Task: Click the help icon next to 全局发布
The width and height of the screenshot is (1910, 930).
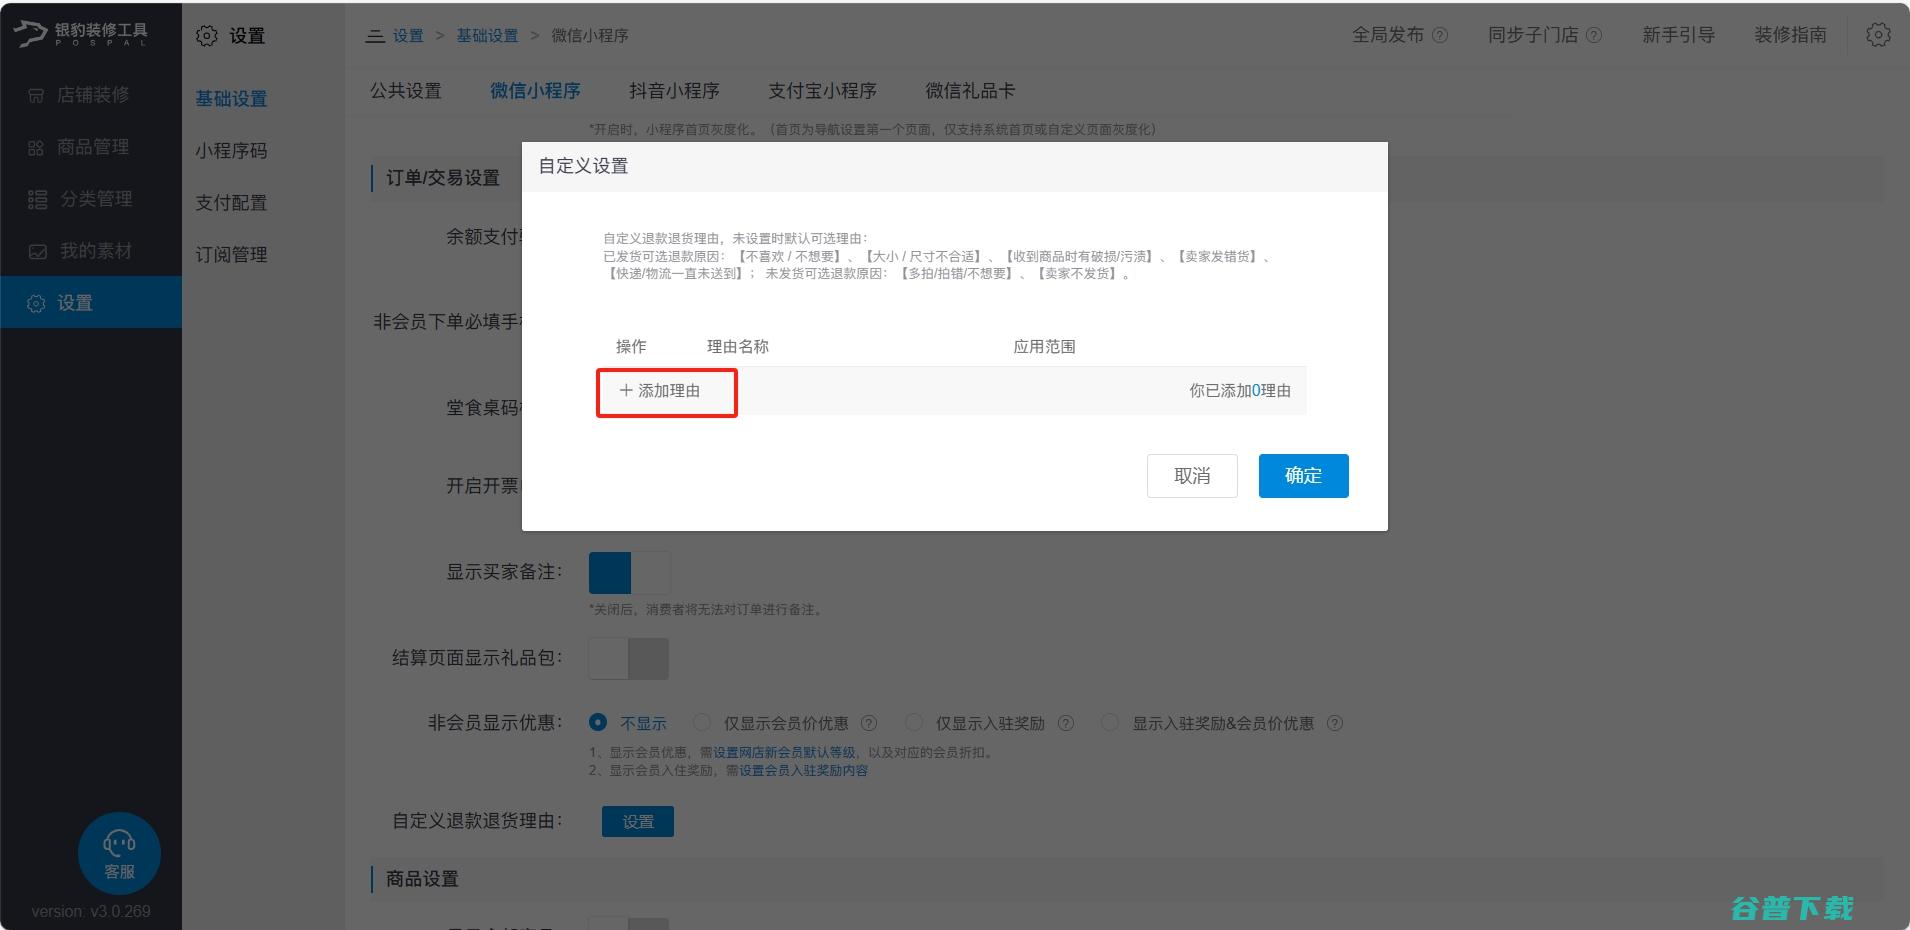Action: click(1440, 35)
